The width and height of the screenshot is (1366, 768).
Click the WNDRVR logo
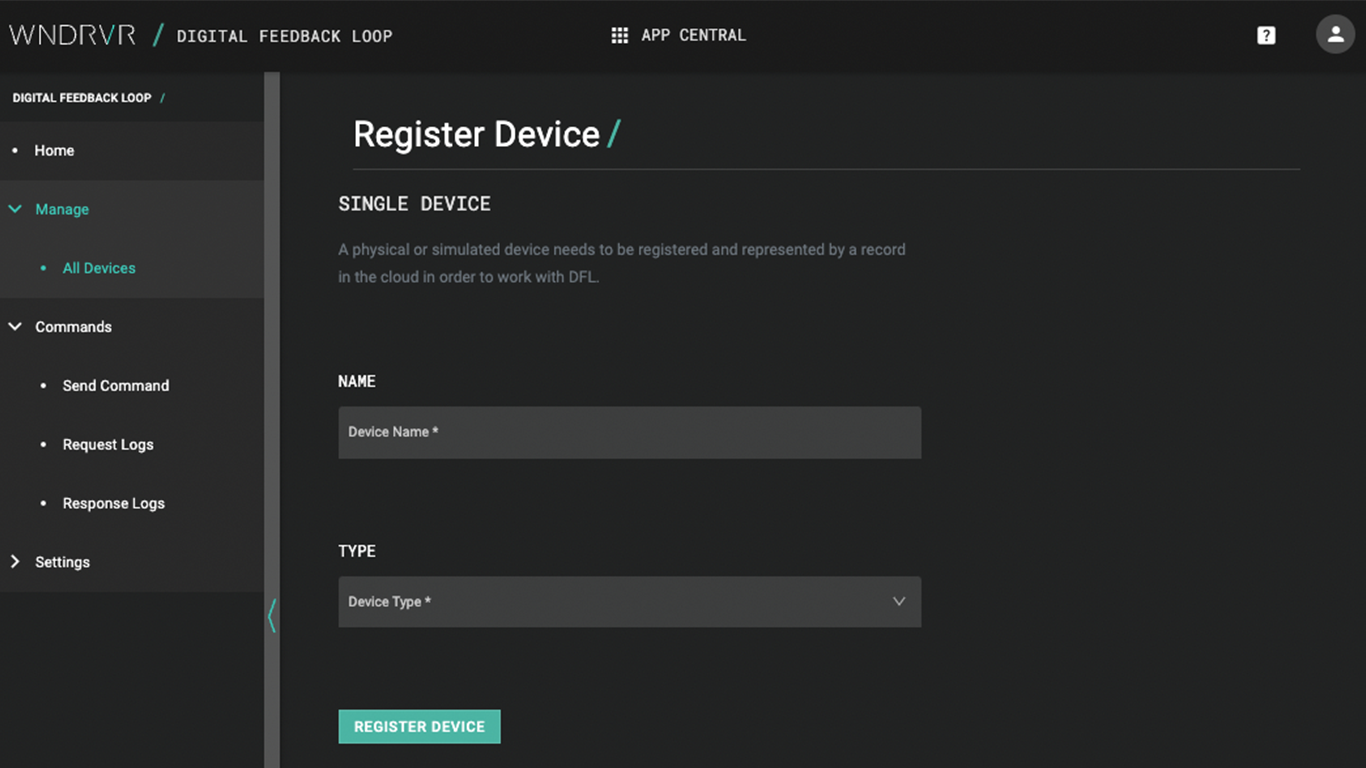pyautogui.click(x=72, y=35)
